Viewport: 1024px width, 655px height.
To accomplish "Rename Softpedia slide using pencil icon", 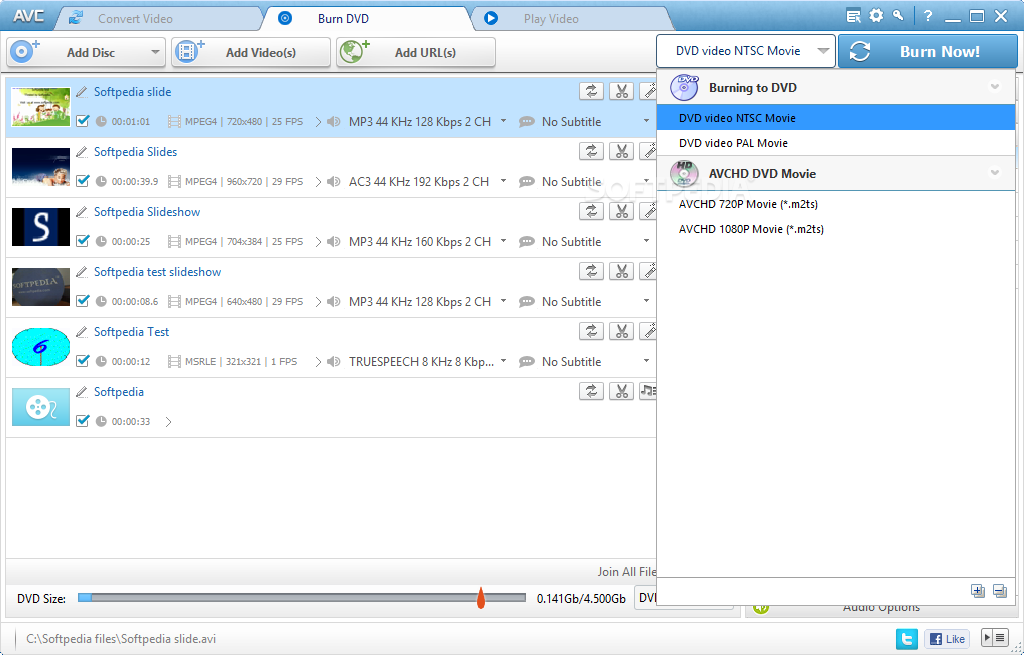I will tap(82, 92).
